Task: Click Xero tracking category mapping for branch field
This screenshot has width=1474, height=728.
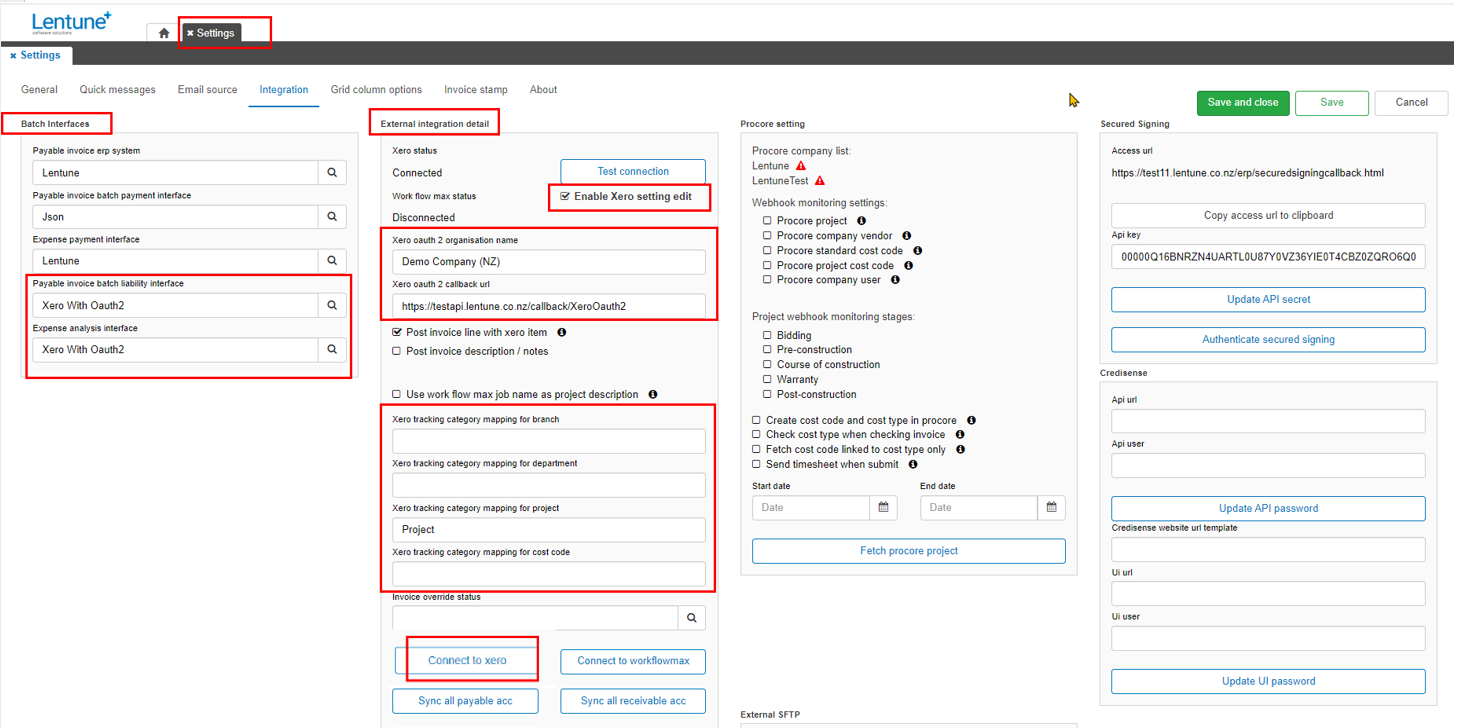Action: 549,441
